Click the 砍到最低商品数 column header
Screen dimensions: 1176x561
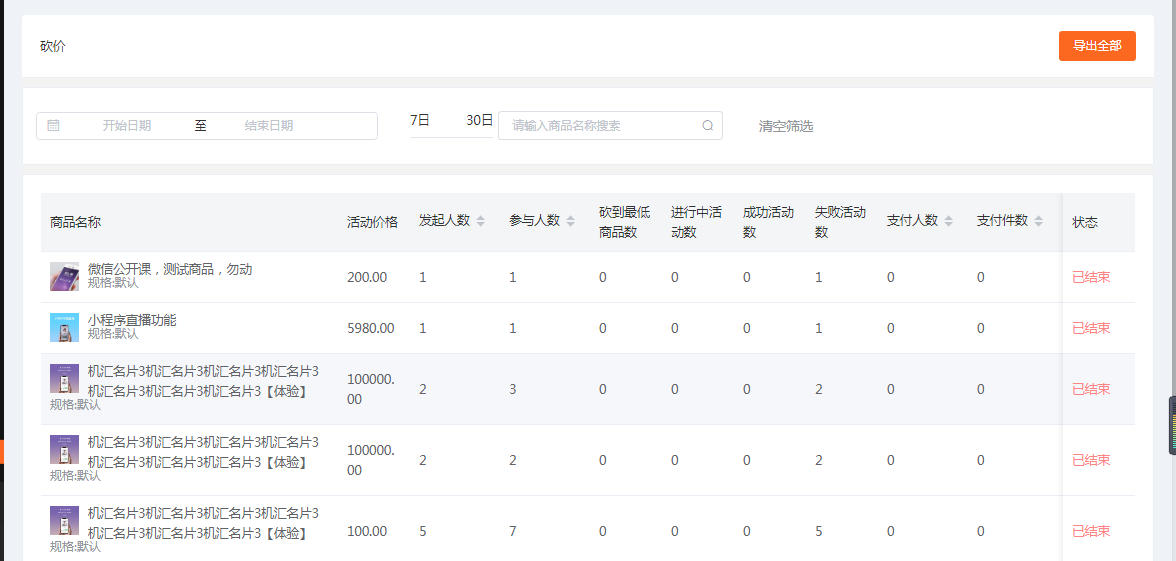625,222
